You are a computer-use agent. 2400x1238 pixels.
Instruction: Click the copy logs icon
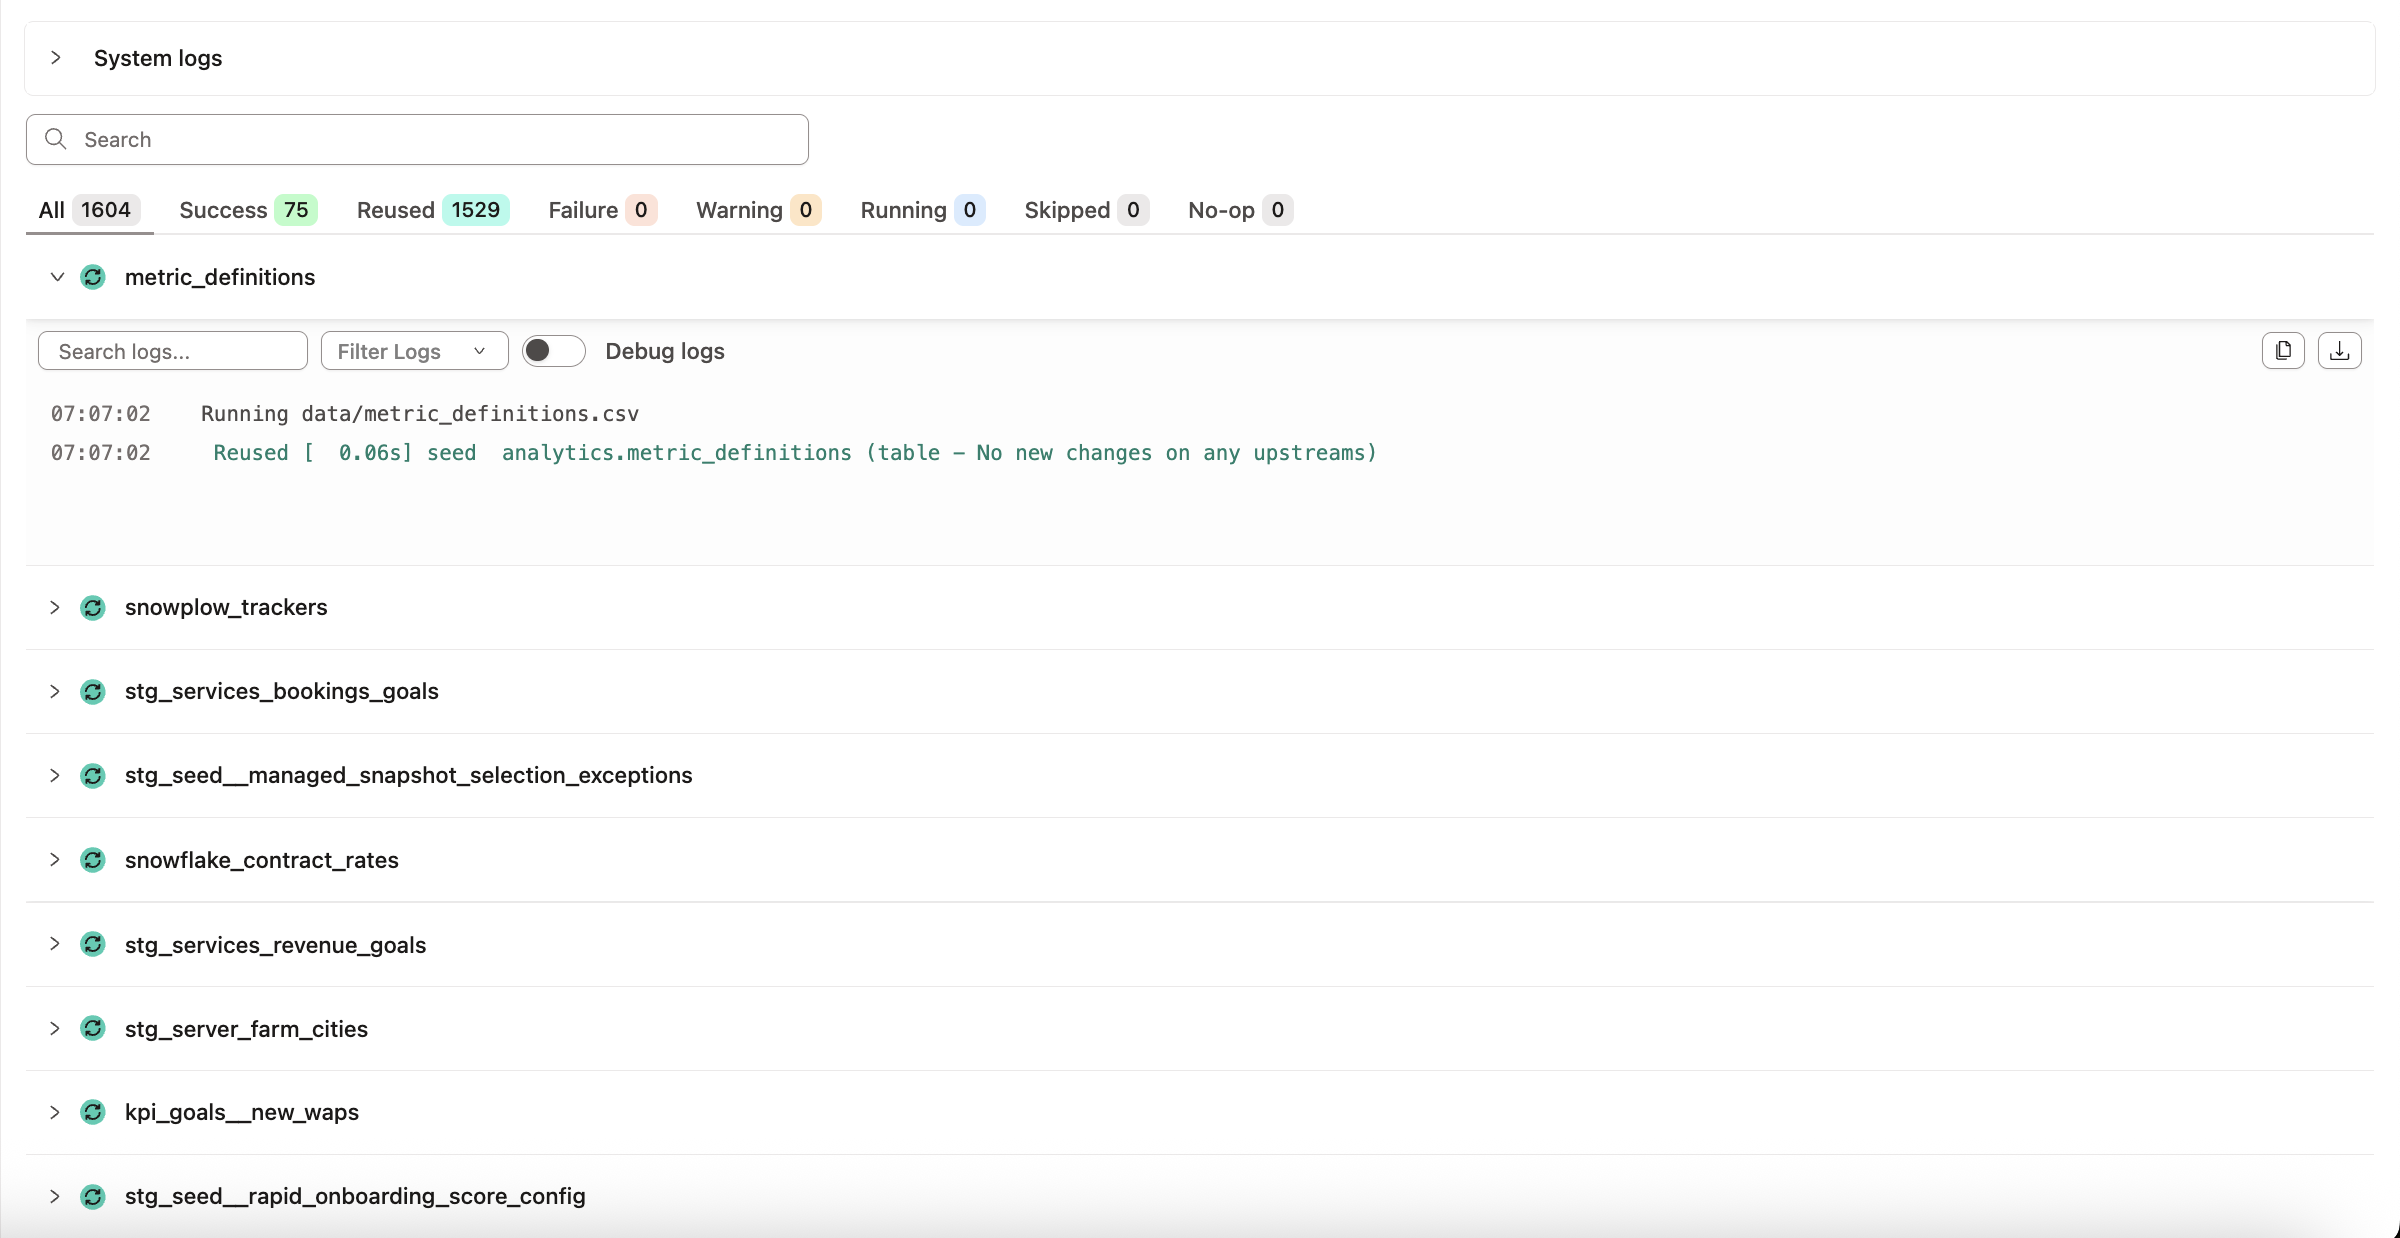(2283, 350)
